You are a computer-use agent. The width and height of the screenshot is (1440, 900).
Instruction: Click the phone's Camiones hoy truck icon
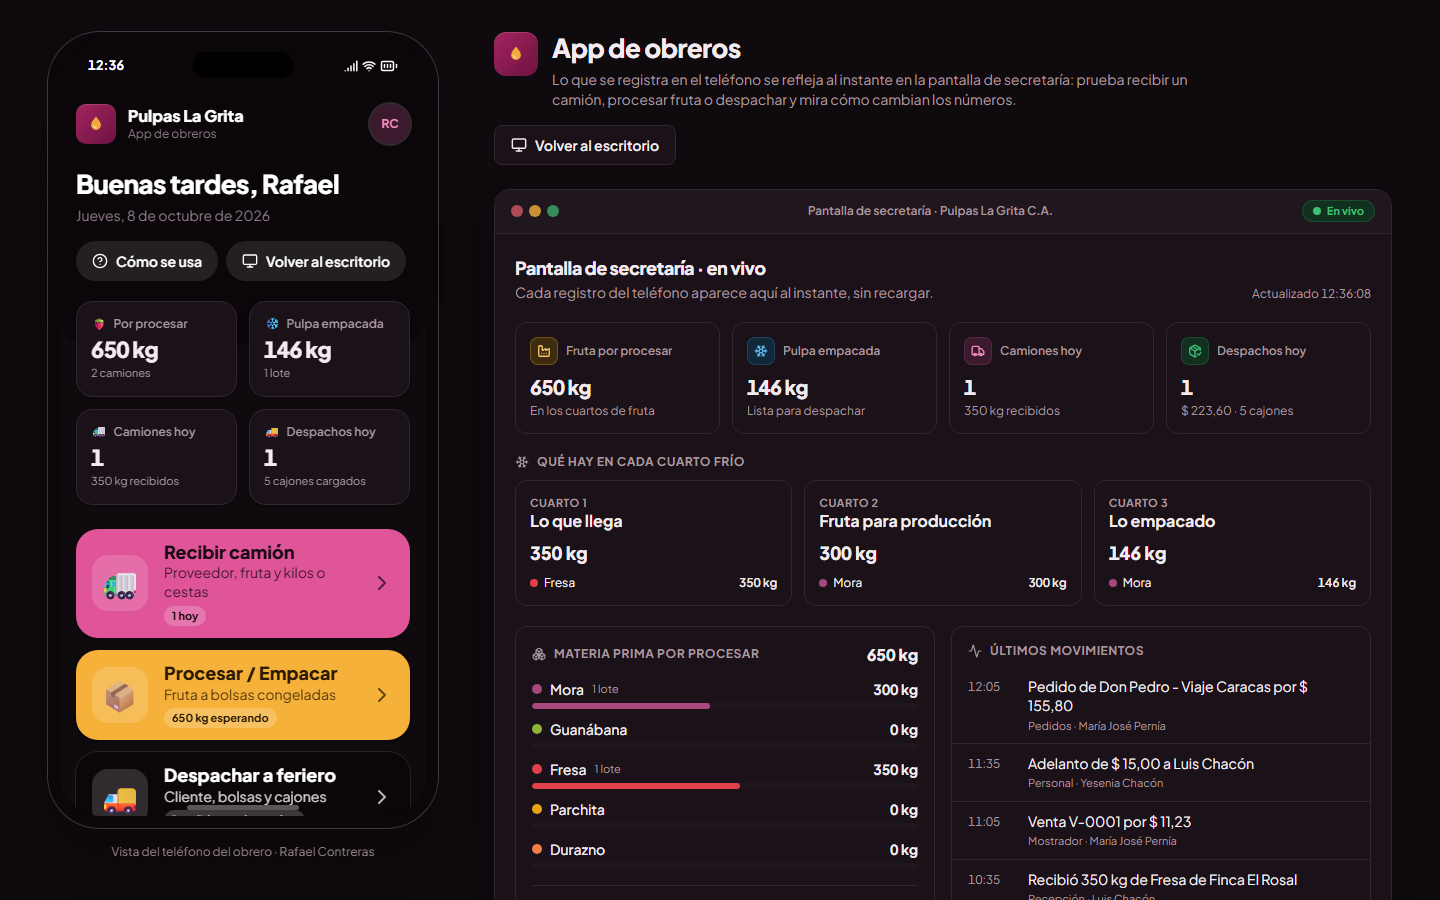(x=99, y=432)
